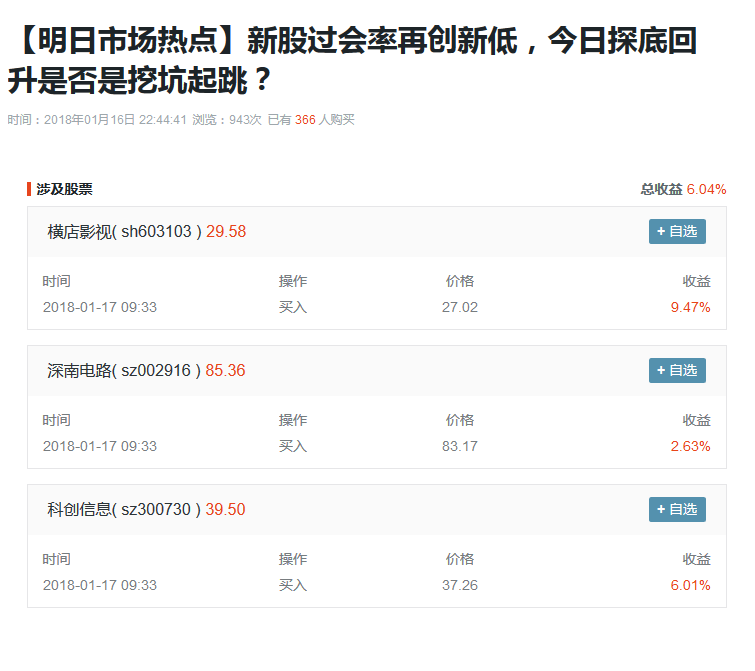The height and width of the screenshot is (671, 755).
Task: Click 操作 column header in 科创信息 card
Action: coord(293,559)
